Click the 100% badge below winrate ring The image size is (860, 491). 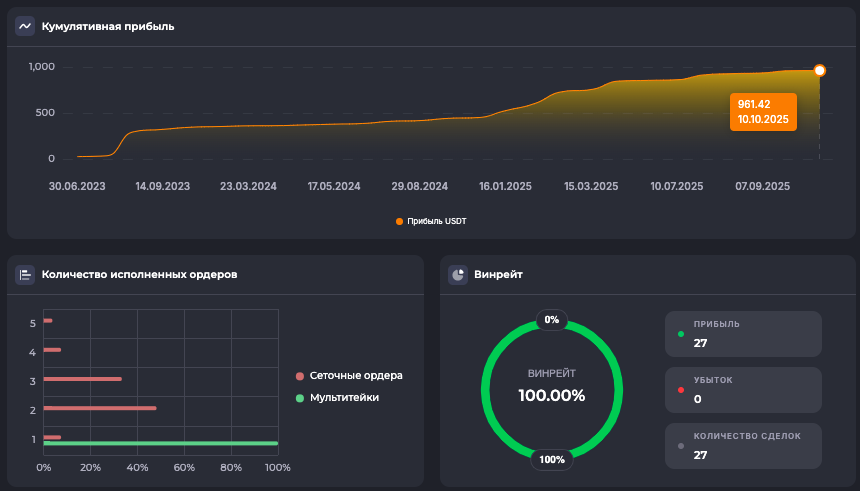[x=552, y=460]
